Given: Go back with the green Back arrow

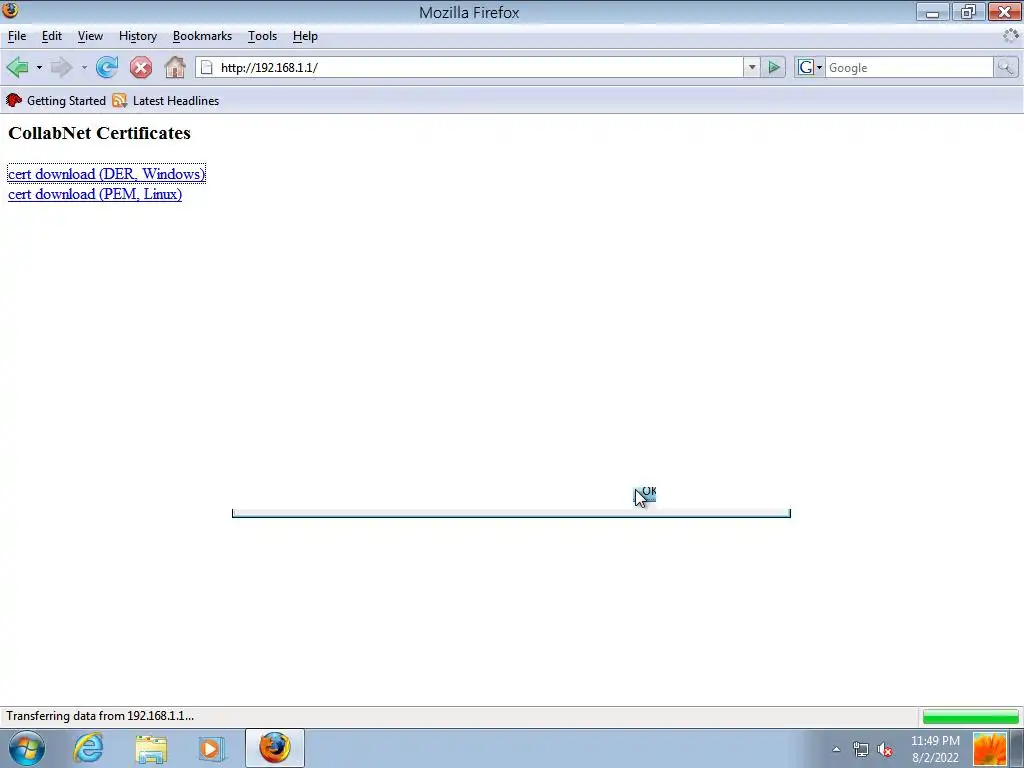Looking at the screenshot, I should (x=18, y=67).
